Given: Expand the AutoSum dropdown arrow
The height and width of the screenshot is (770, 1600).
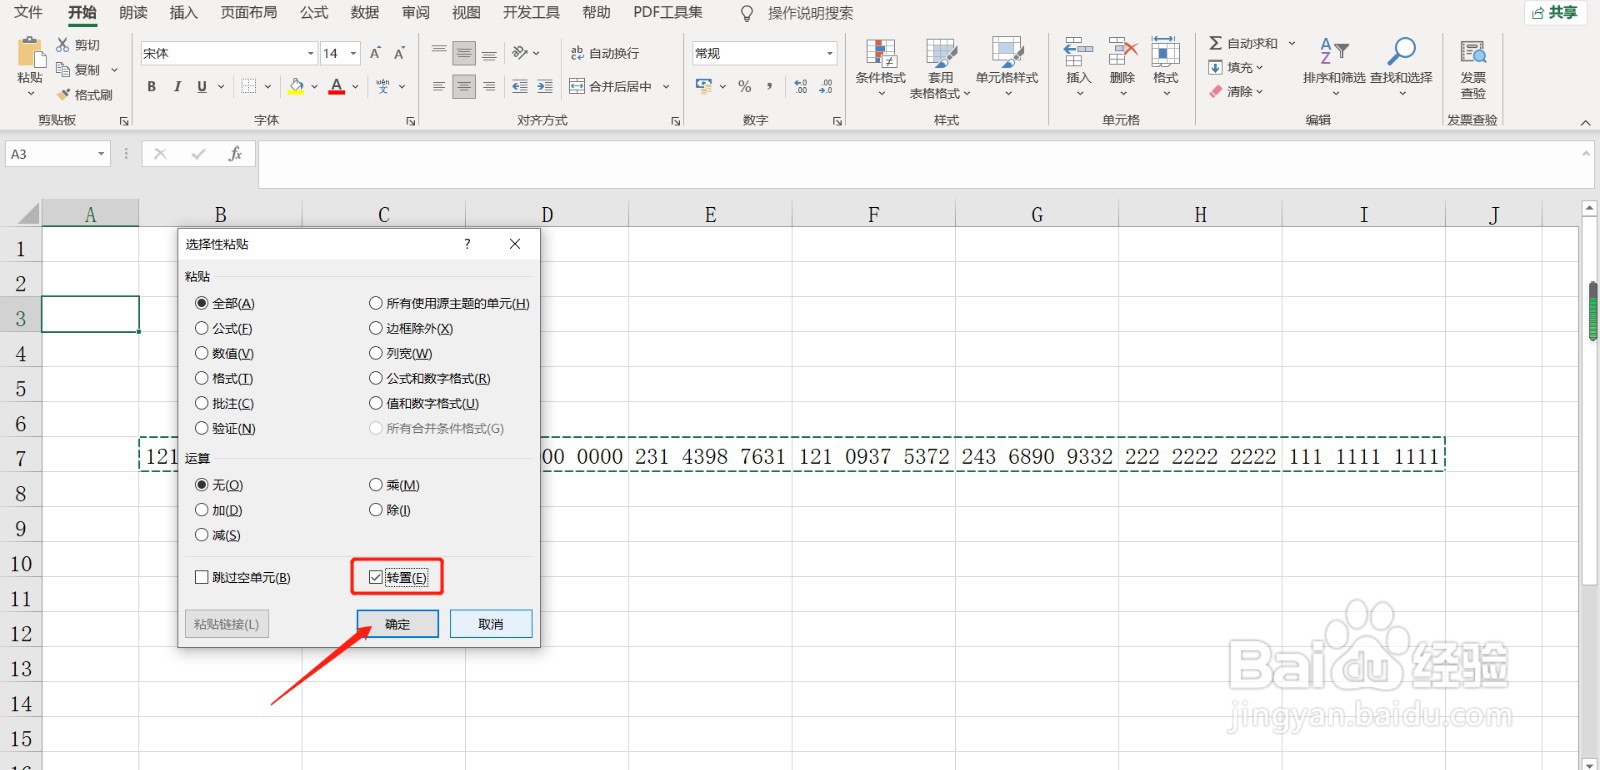Looking at the screenshot, I should (x=1292, y=43).
